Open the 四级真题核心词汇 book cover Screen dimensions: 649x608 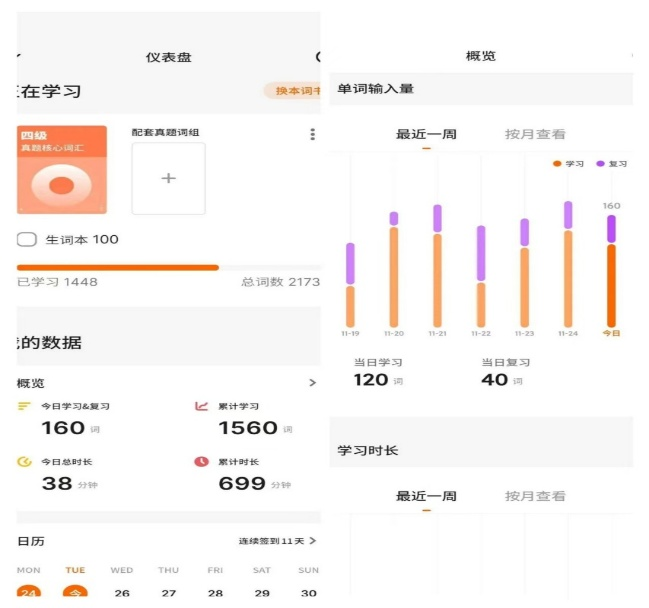62,170
